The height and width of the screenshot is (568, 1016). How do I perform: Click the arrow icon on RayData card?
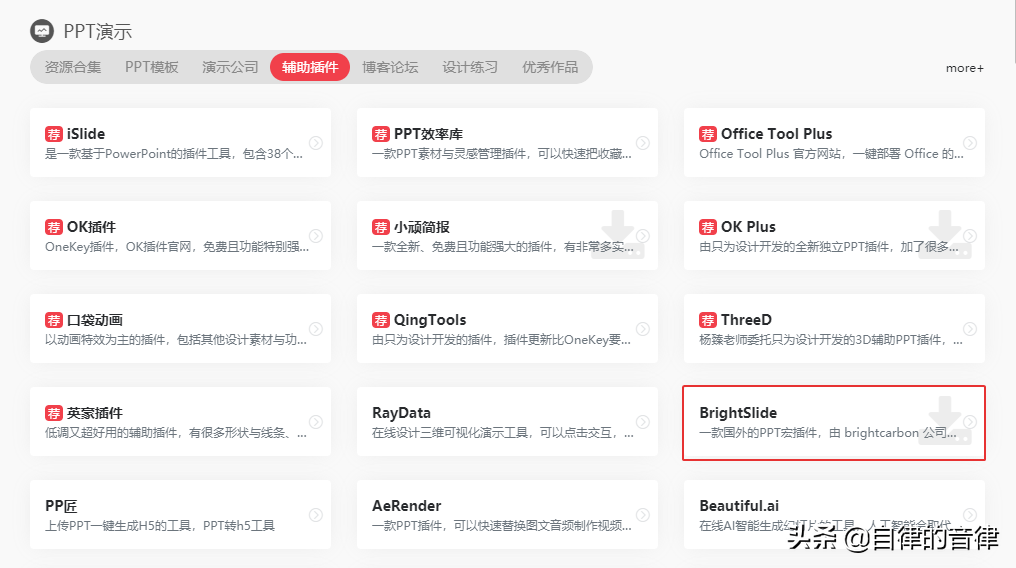643,422
